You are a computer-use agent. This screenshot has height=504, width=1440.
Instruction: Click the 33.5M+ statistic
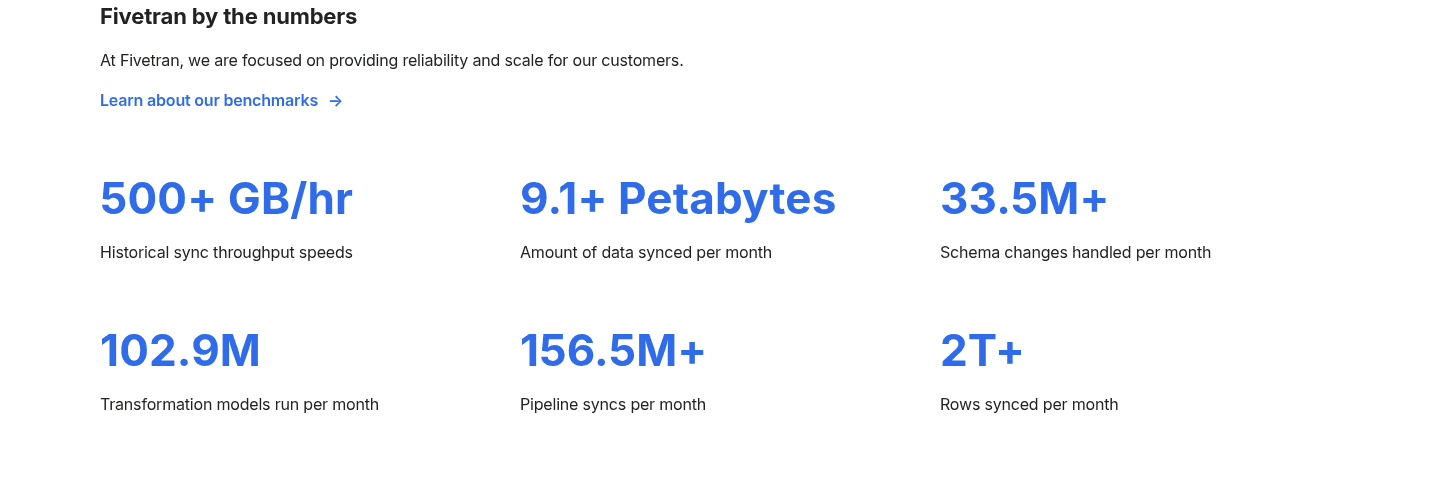click(1024, 198)
